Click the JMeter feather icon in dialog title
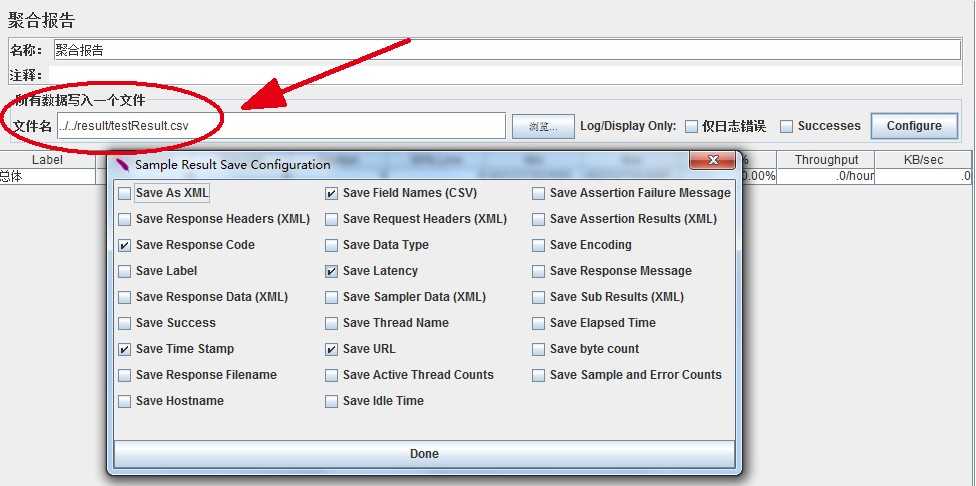Viewport: 976px width, 486px height. point(123,165)
